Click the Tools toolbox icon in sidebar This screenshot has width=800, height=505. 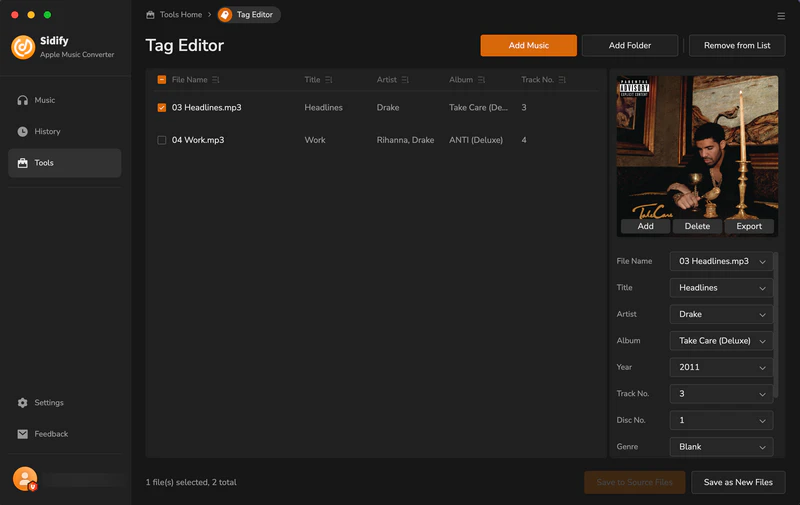pyautogui.click(x=22, y=163)
